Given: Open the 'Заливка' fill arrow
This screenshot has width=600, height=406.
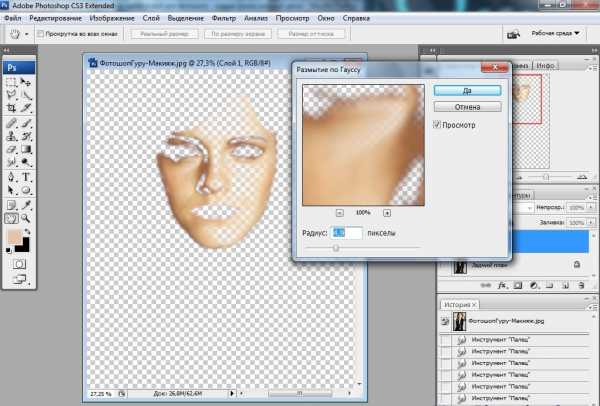Looking at the screenshot, I should point(591,222).
